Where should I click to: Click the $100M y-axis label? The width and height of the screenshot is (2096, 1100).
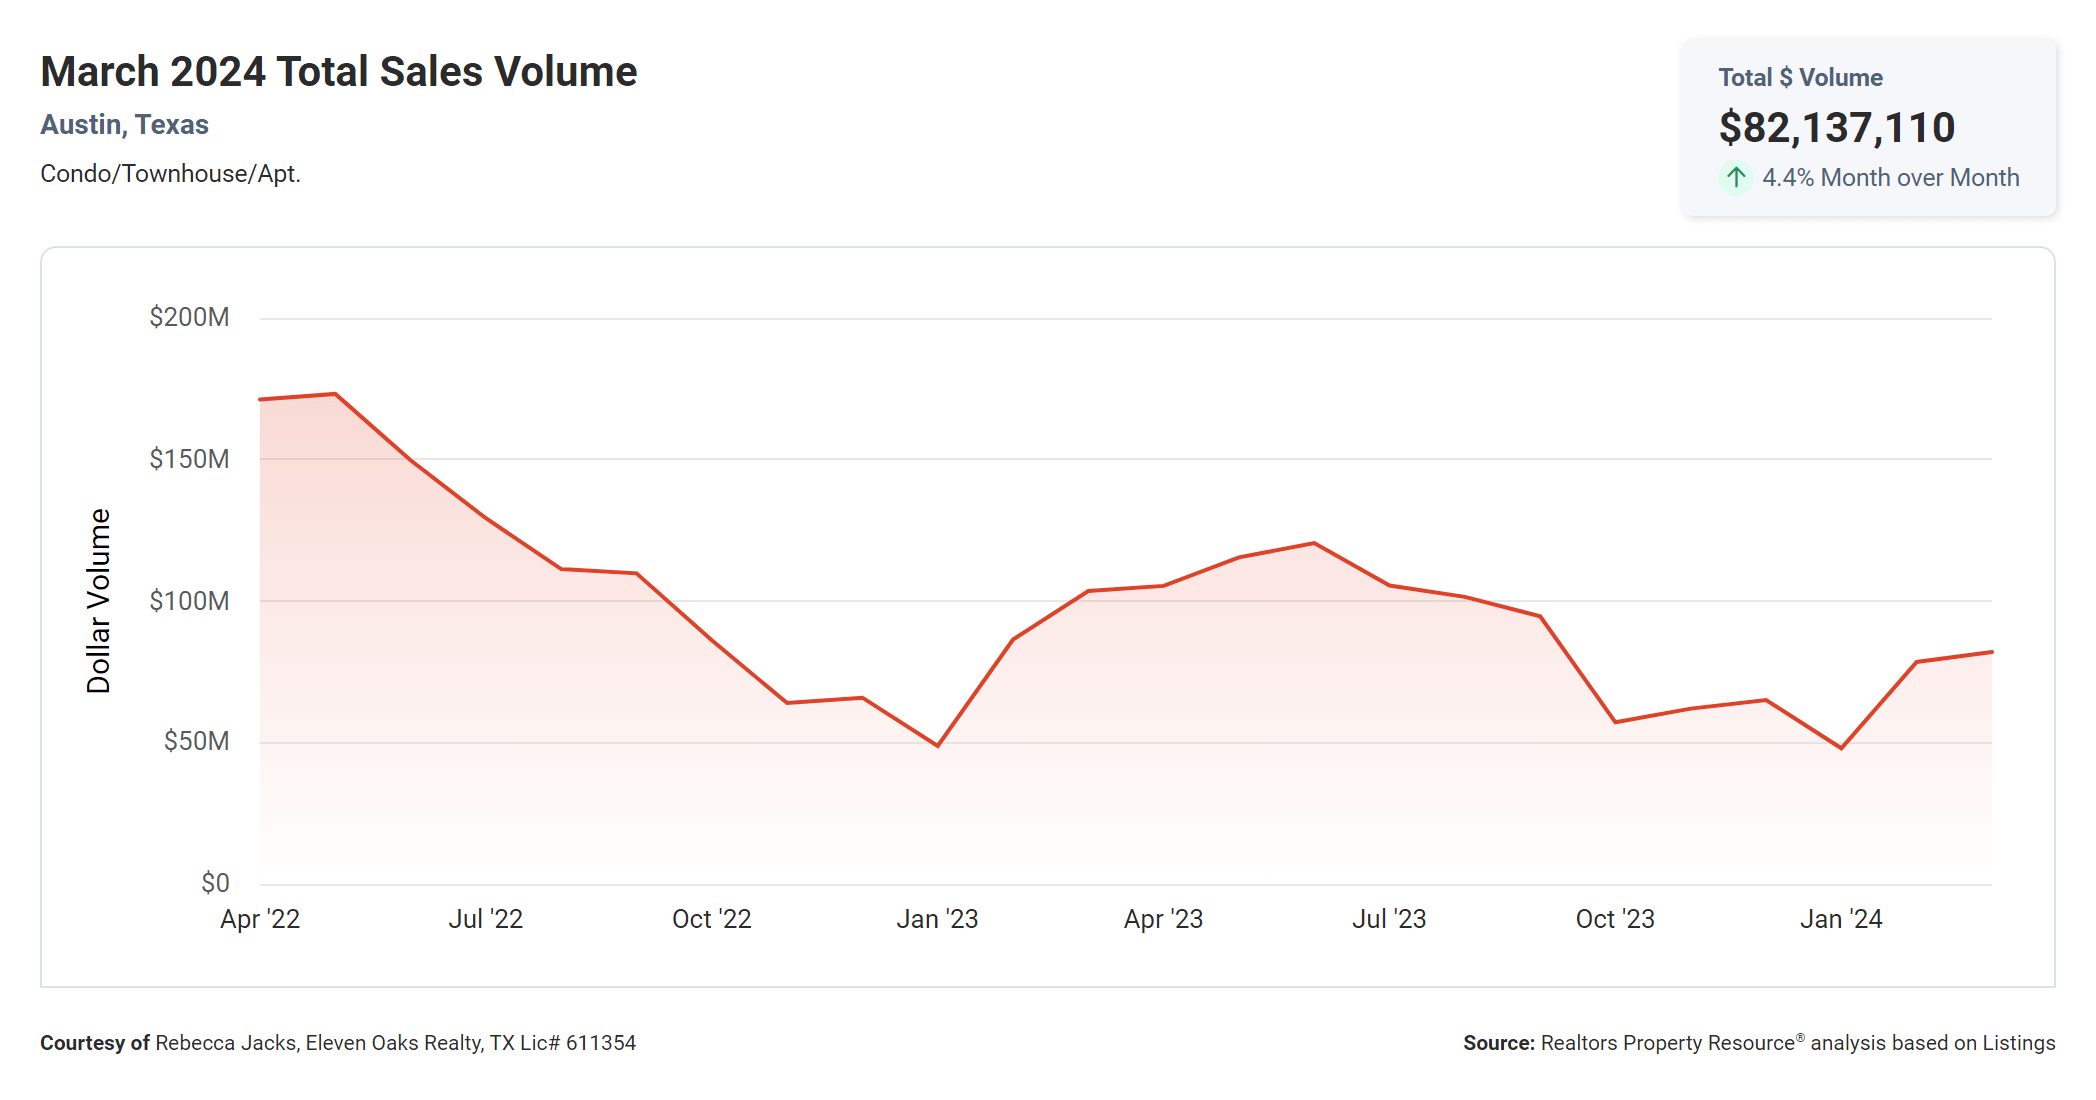pos(189,601)
